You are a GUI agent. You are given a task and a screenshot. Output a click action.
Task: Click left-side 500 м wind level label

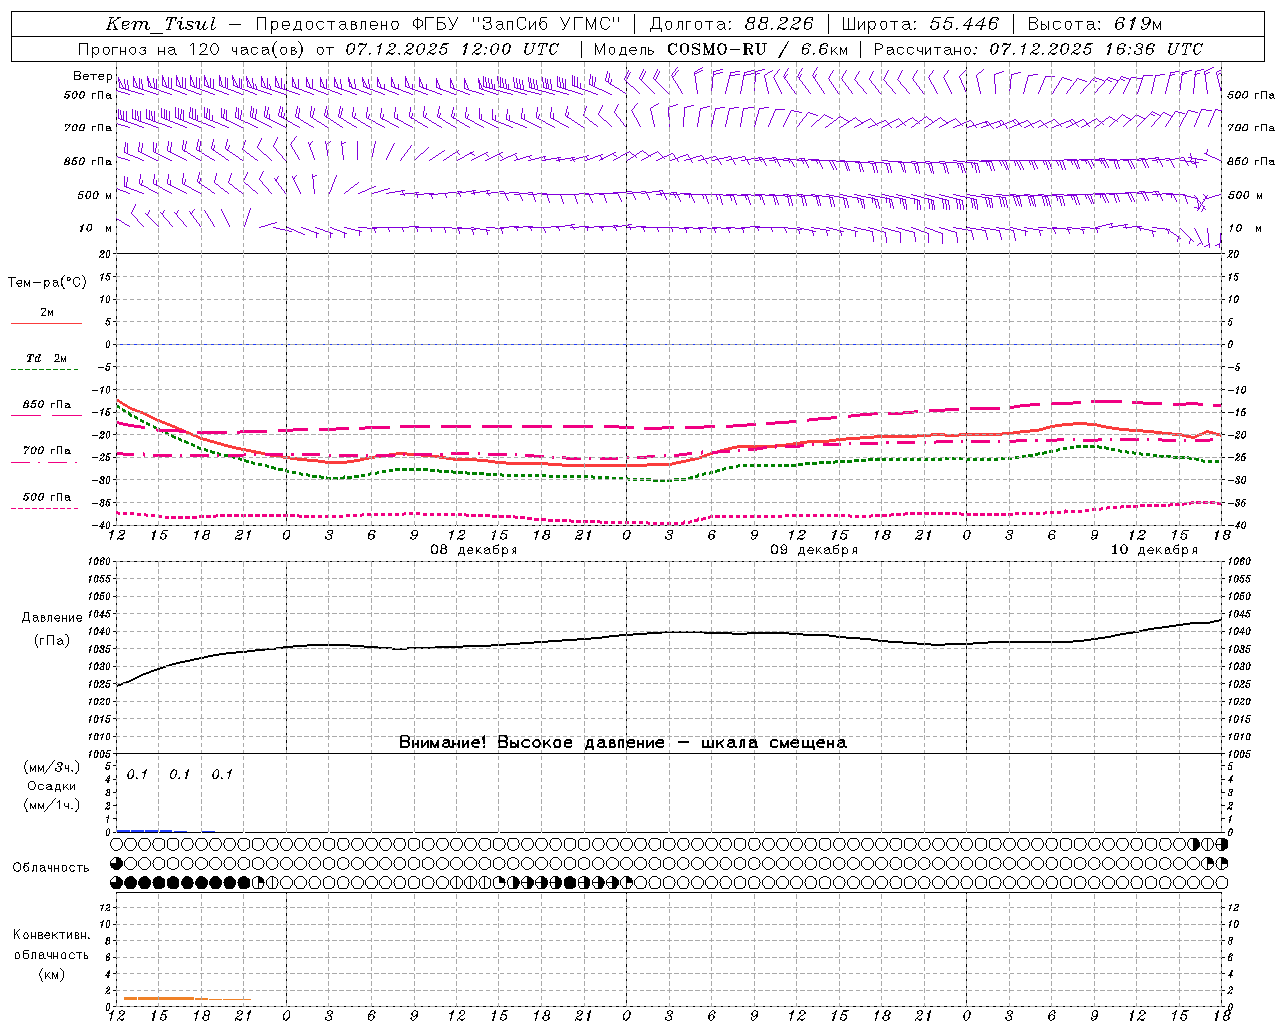pos(95,195)
